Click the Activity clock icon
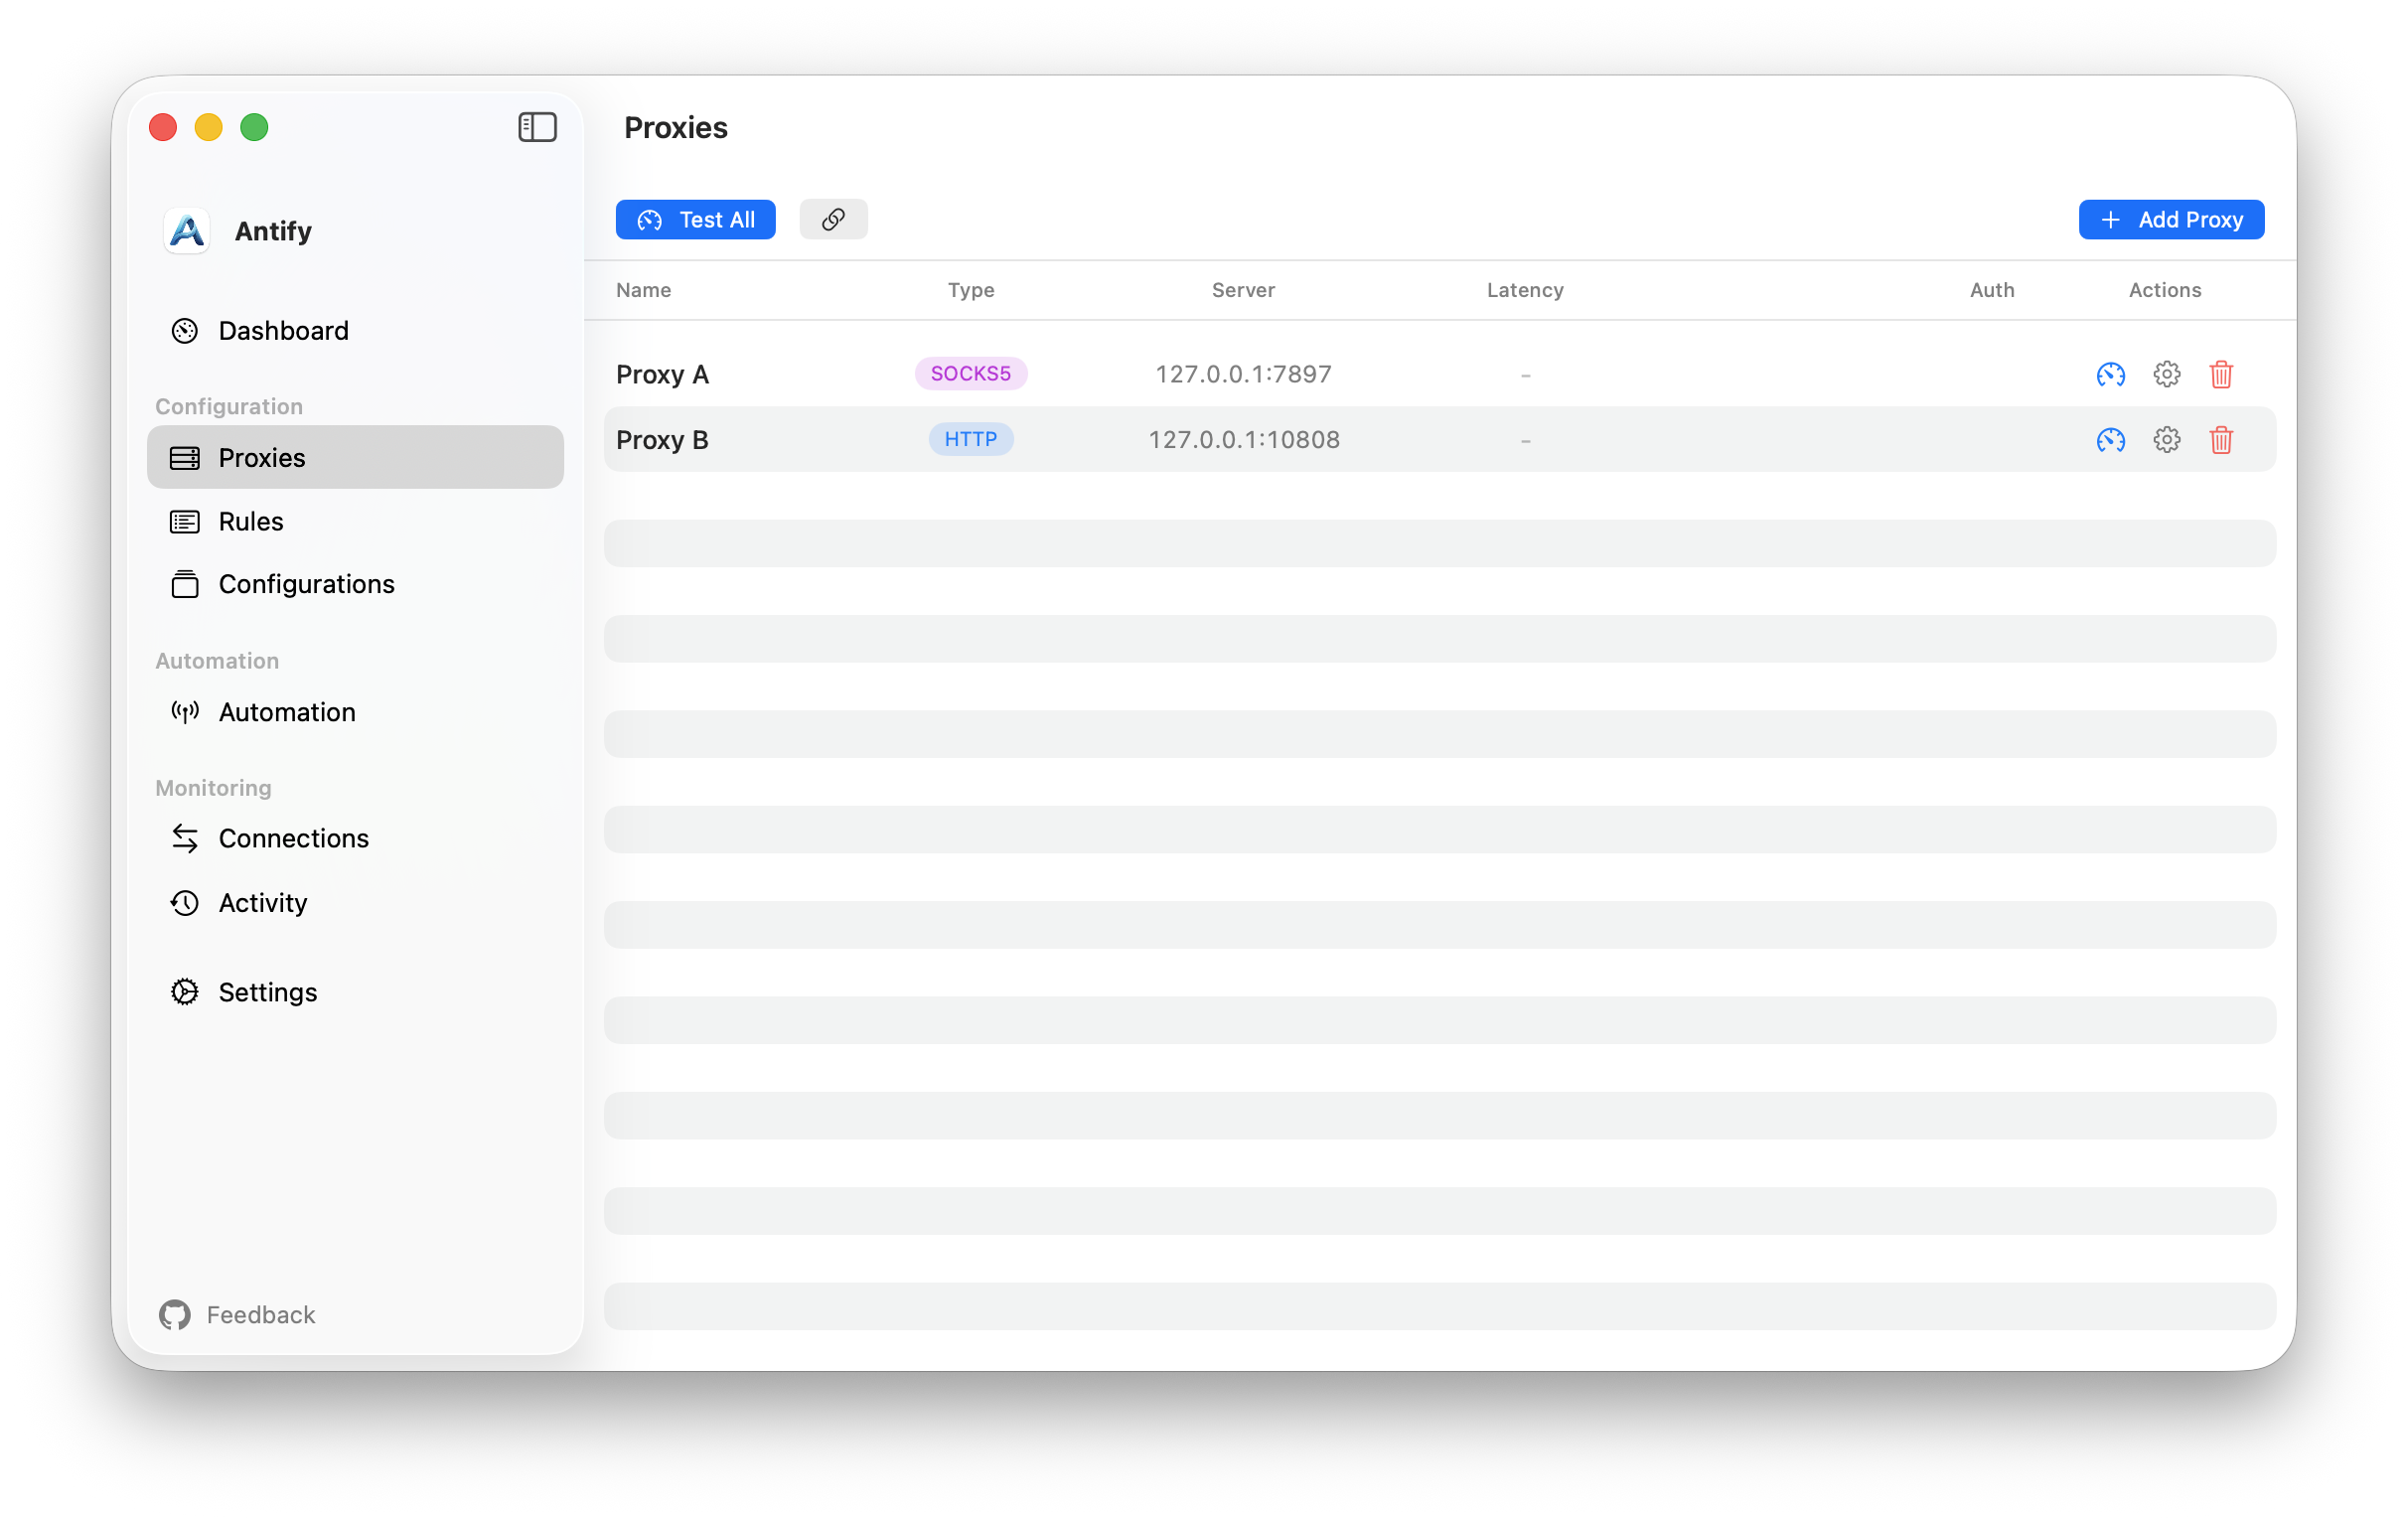 coord(185,903)
